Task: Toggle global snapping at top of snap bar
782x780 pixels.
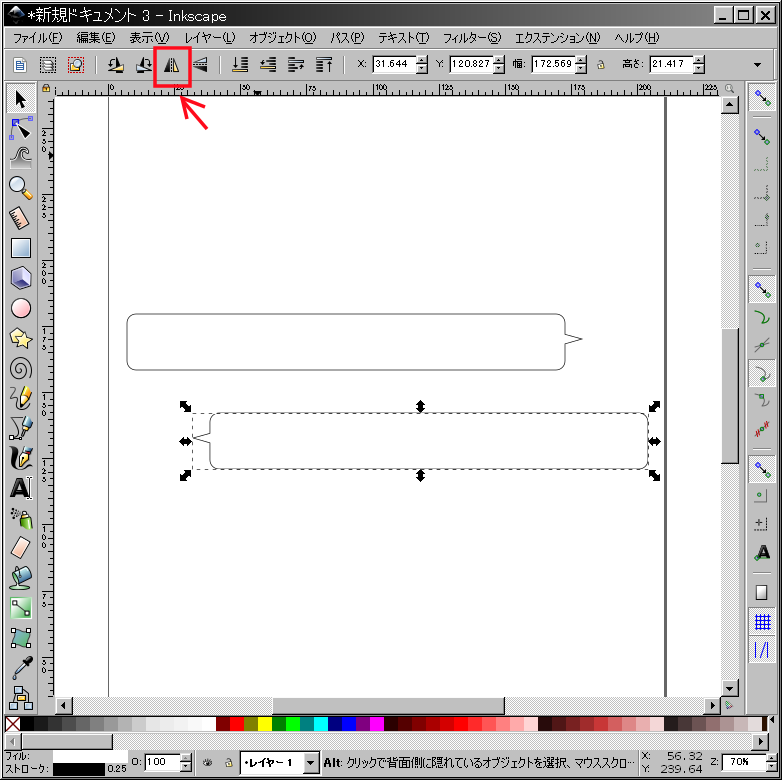Action: pyautogui.click(x=762, y=97)
